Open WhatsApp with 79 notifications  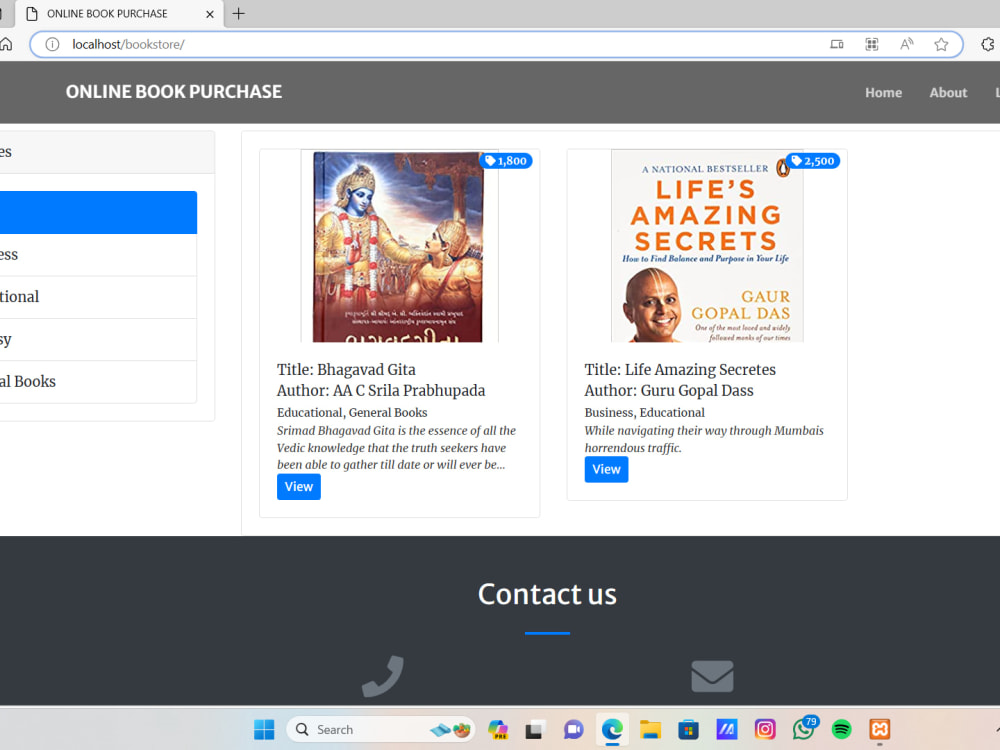pyautogui.click(x=804, y=728)
